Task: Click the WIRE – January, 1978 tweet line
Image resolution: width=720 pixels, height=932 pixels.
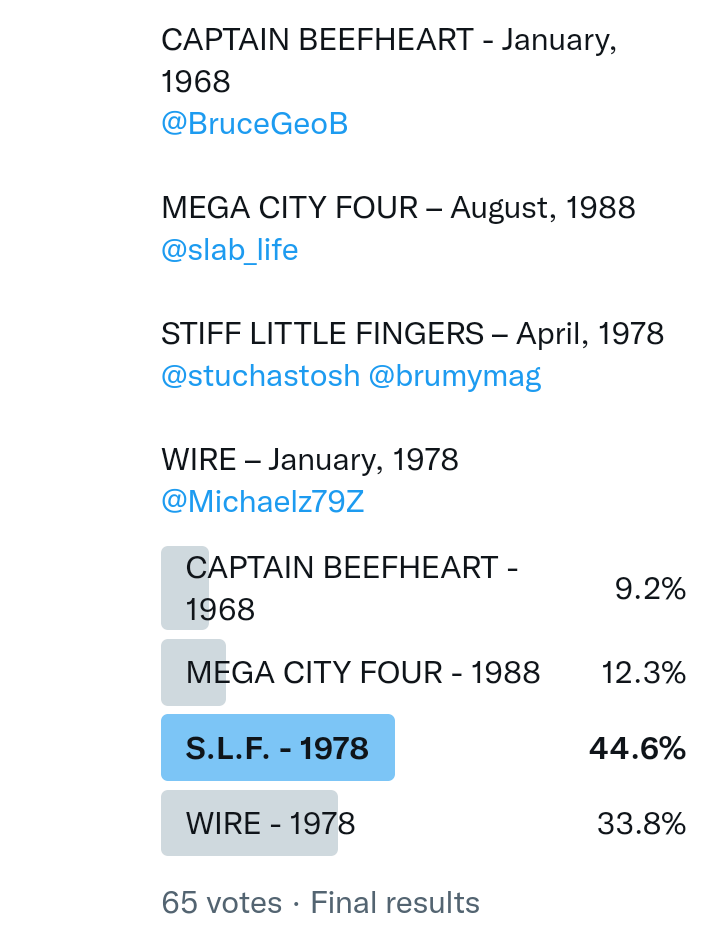Action: (309, 460)
